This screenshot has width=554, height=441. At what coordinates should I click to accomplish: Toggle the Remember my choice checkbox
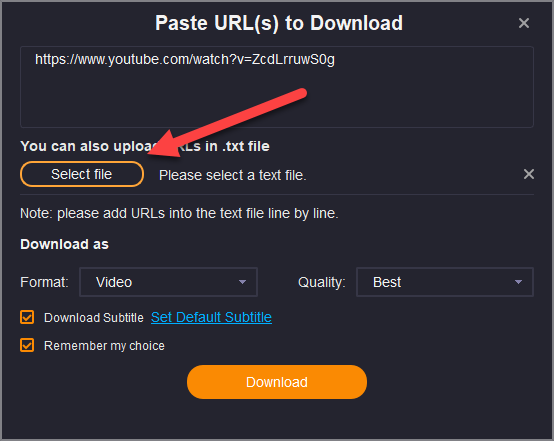coord(27,345)
